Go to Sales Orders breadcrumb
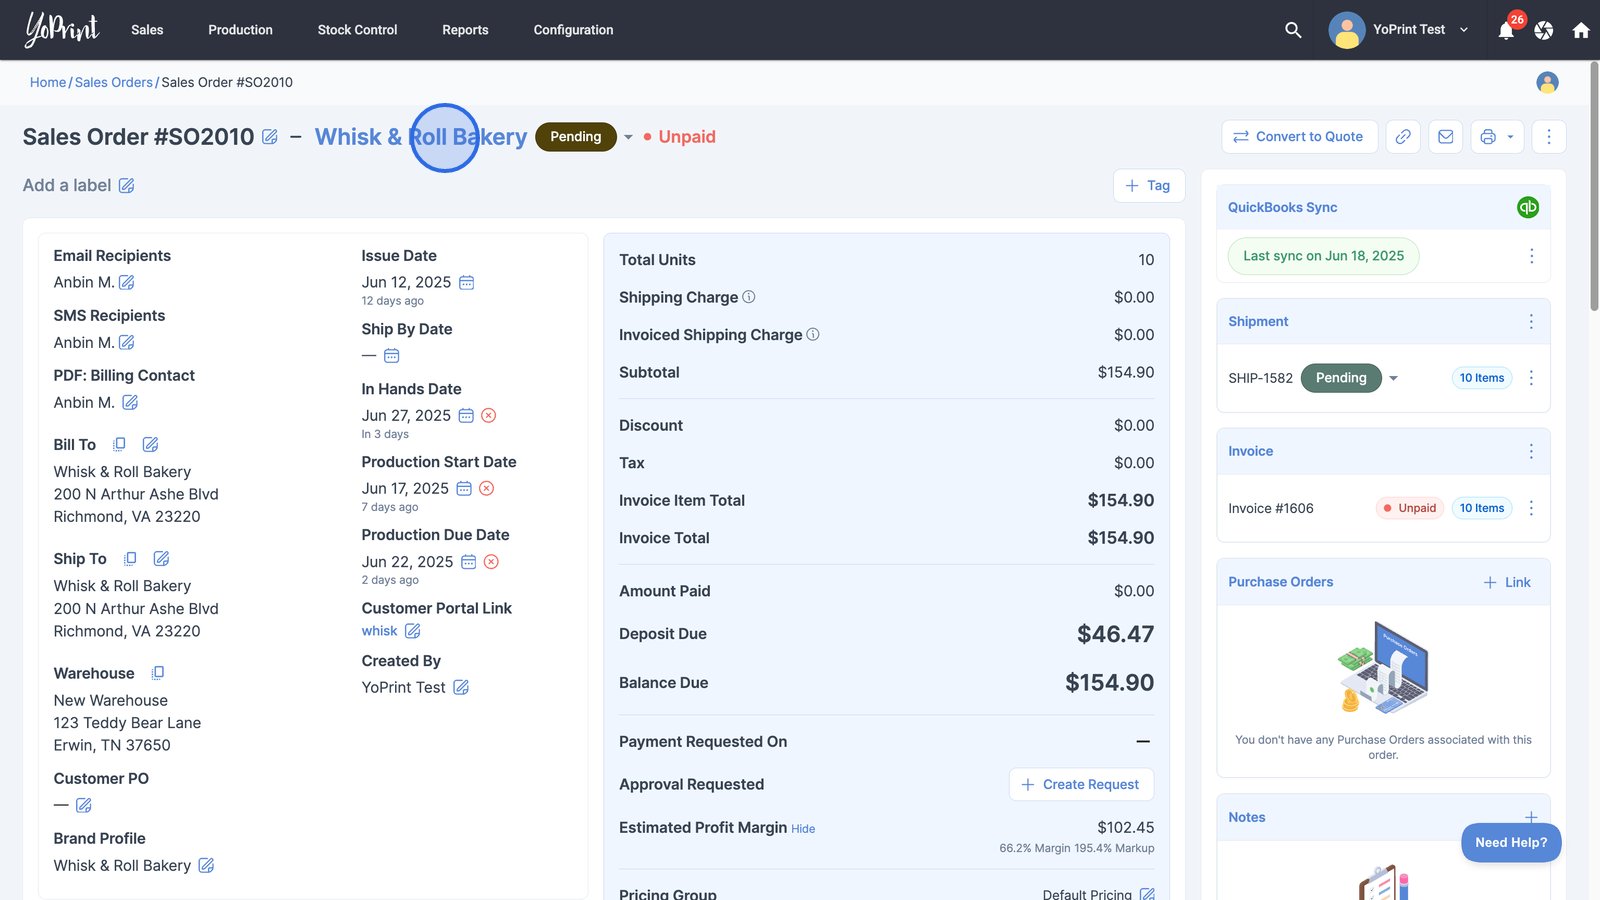The image size is (1600, 900). click(114, 82)
